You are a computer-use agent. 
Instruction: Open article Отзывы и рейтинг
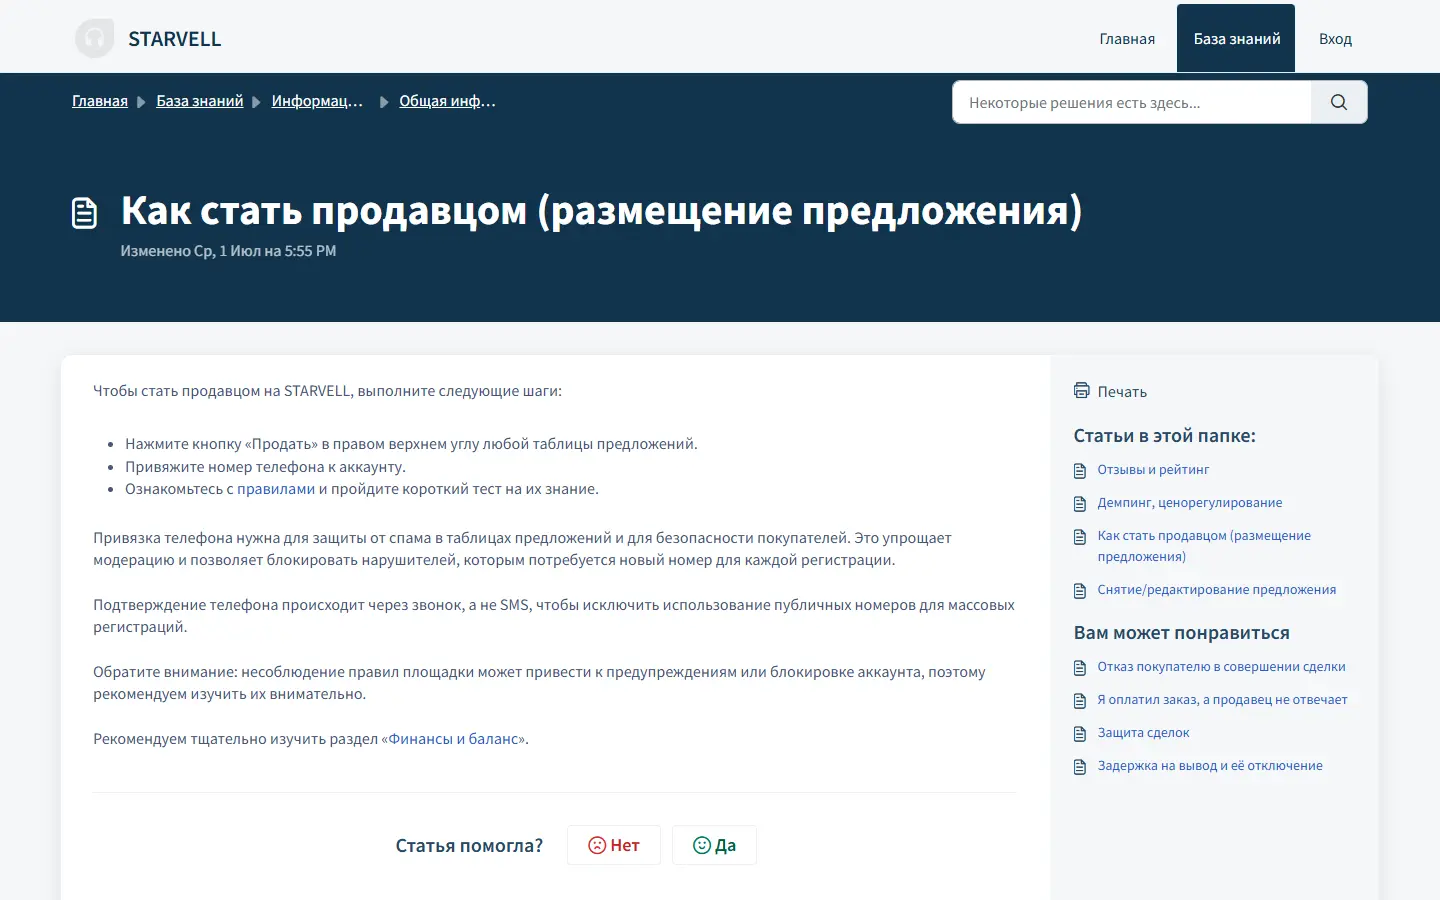point(1153,470)
